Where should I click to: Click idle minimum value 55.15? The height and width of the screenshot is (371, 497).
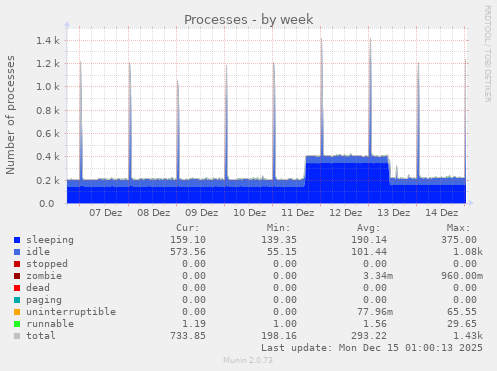pos(282,252)
